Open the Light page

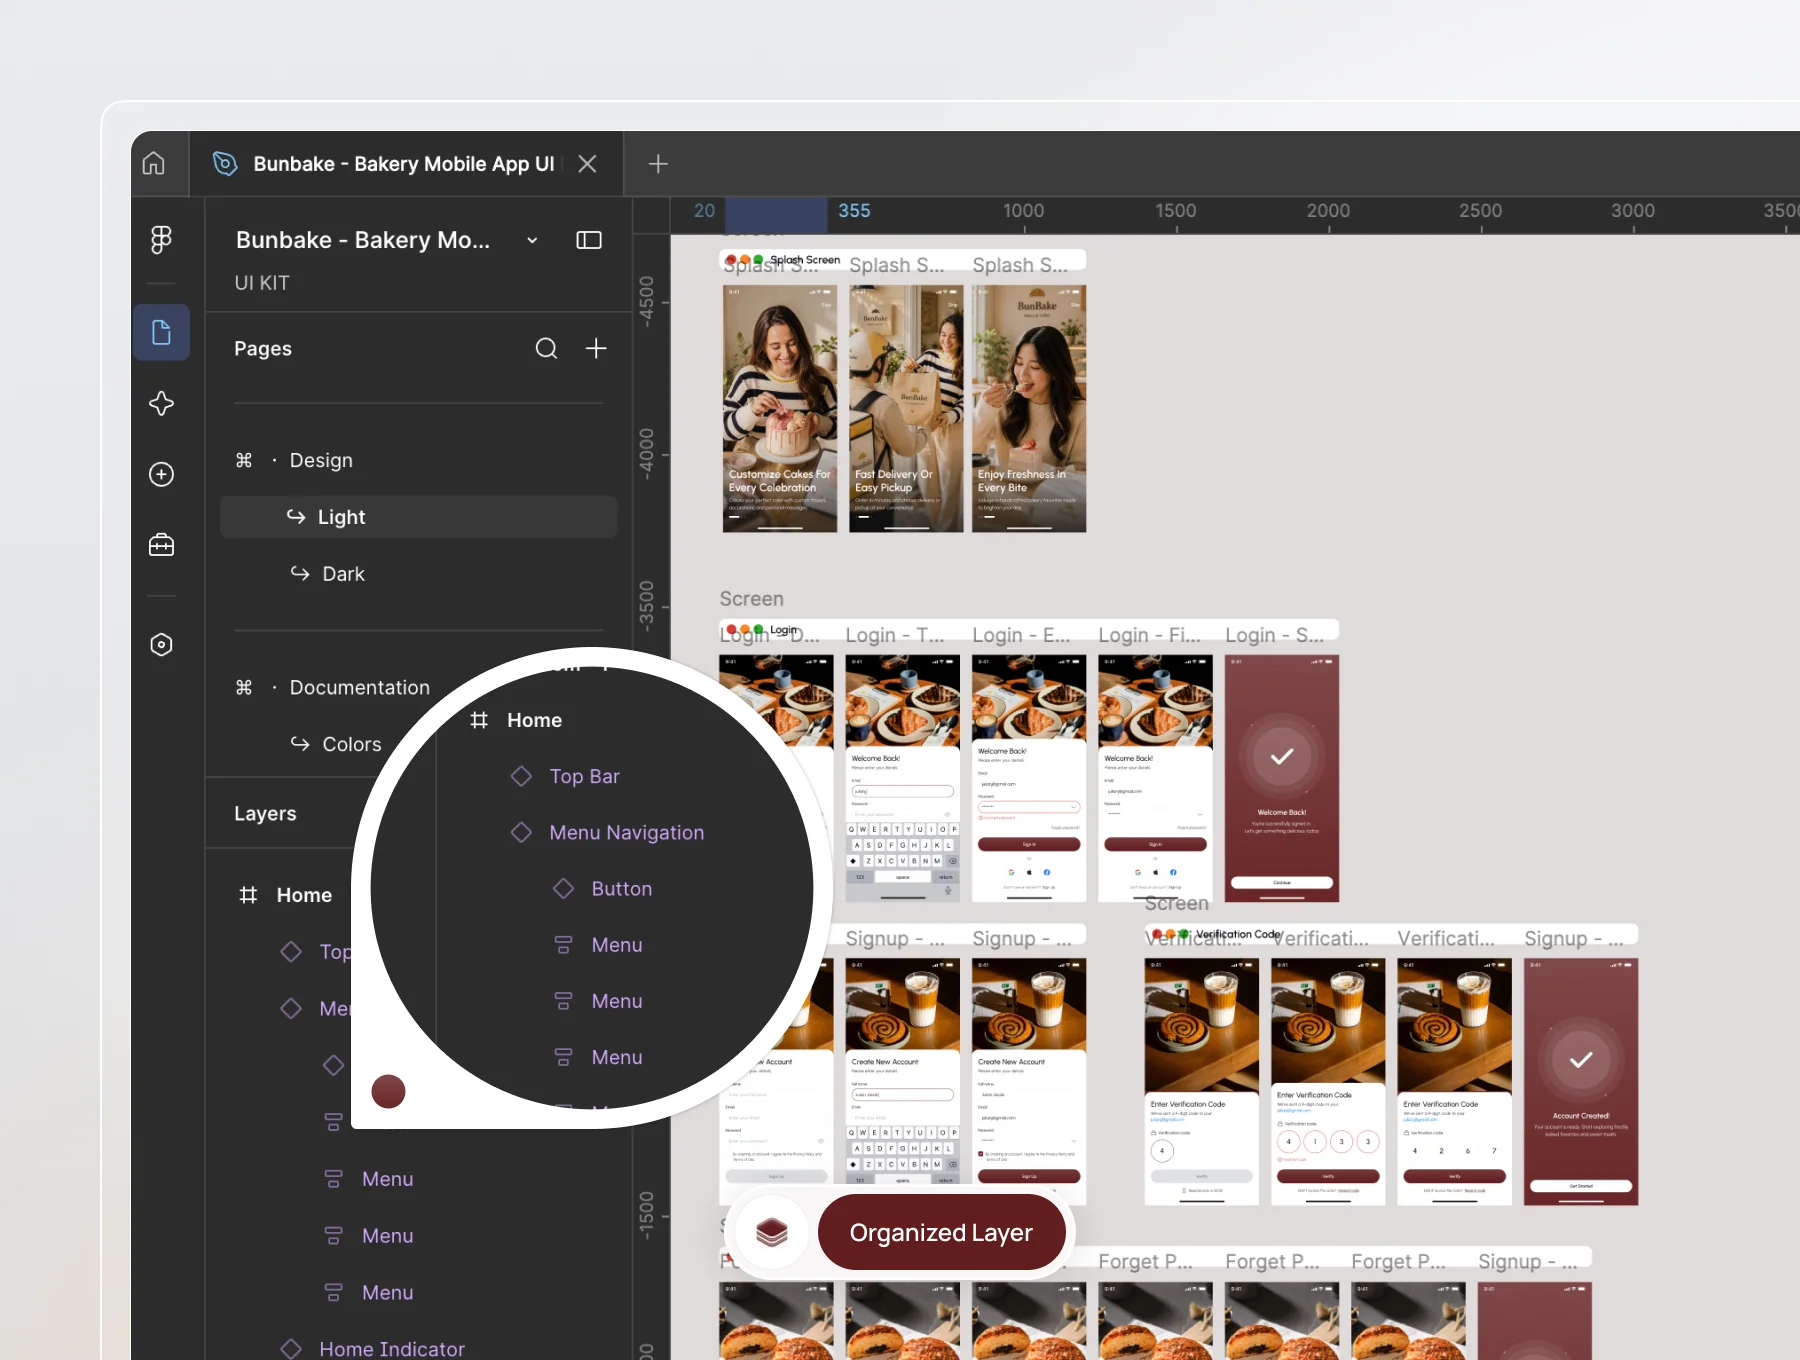tap(418, 517)
